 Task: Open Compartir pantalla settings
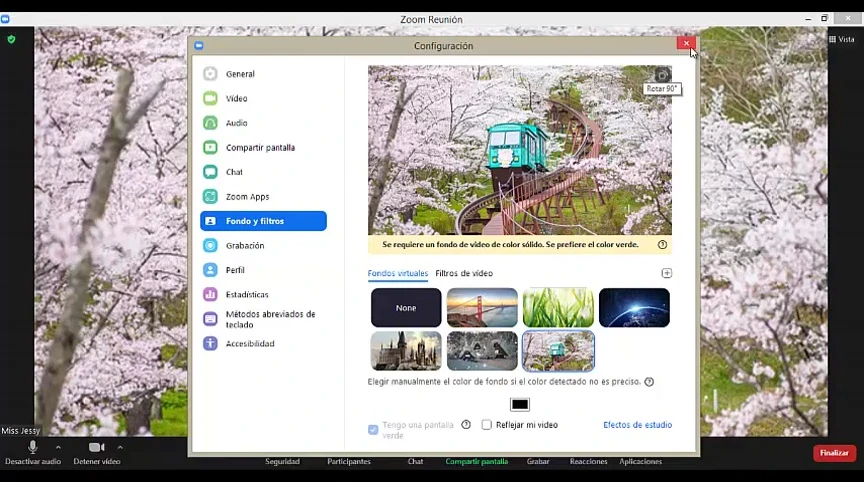(260, 148)
